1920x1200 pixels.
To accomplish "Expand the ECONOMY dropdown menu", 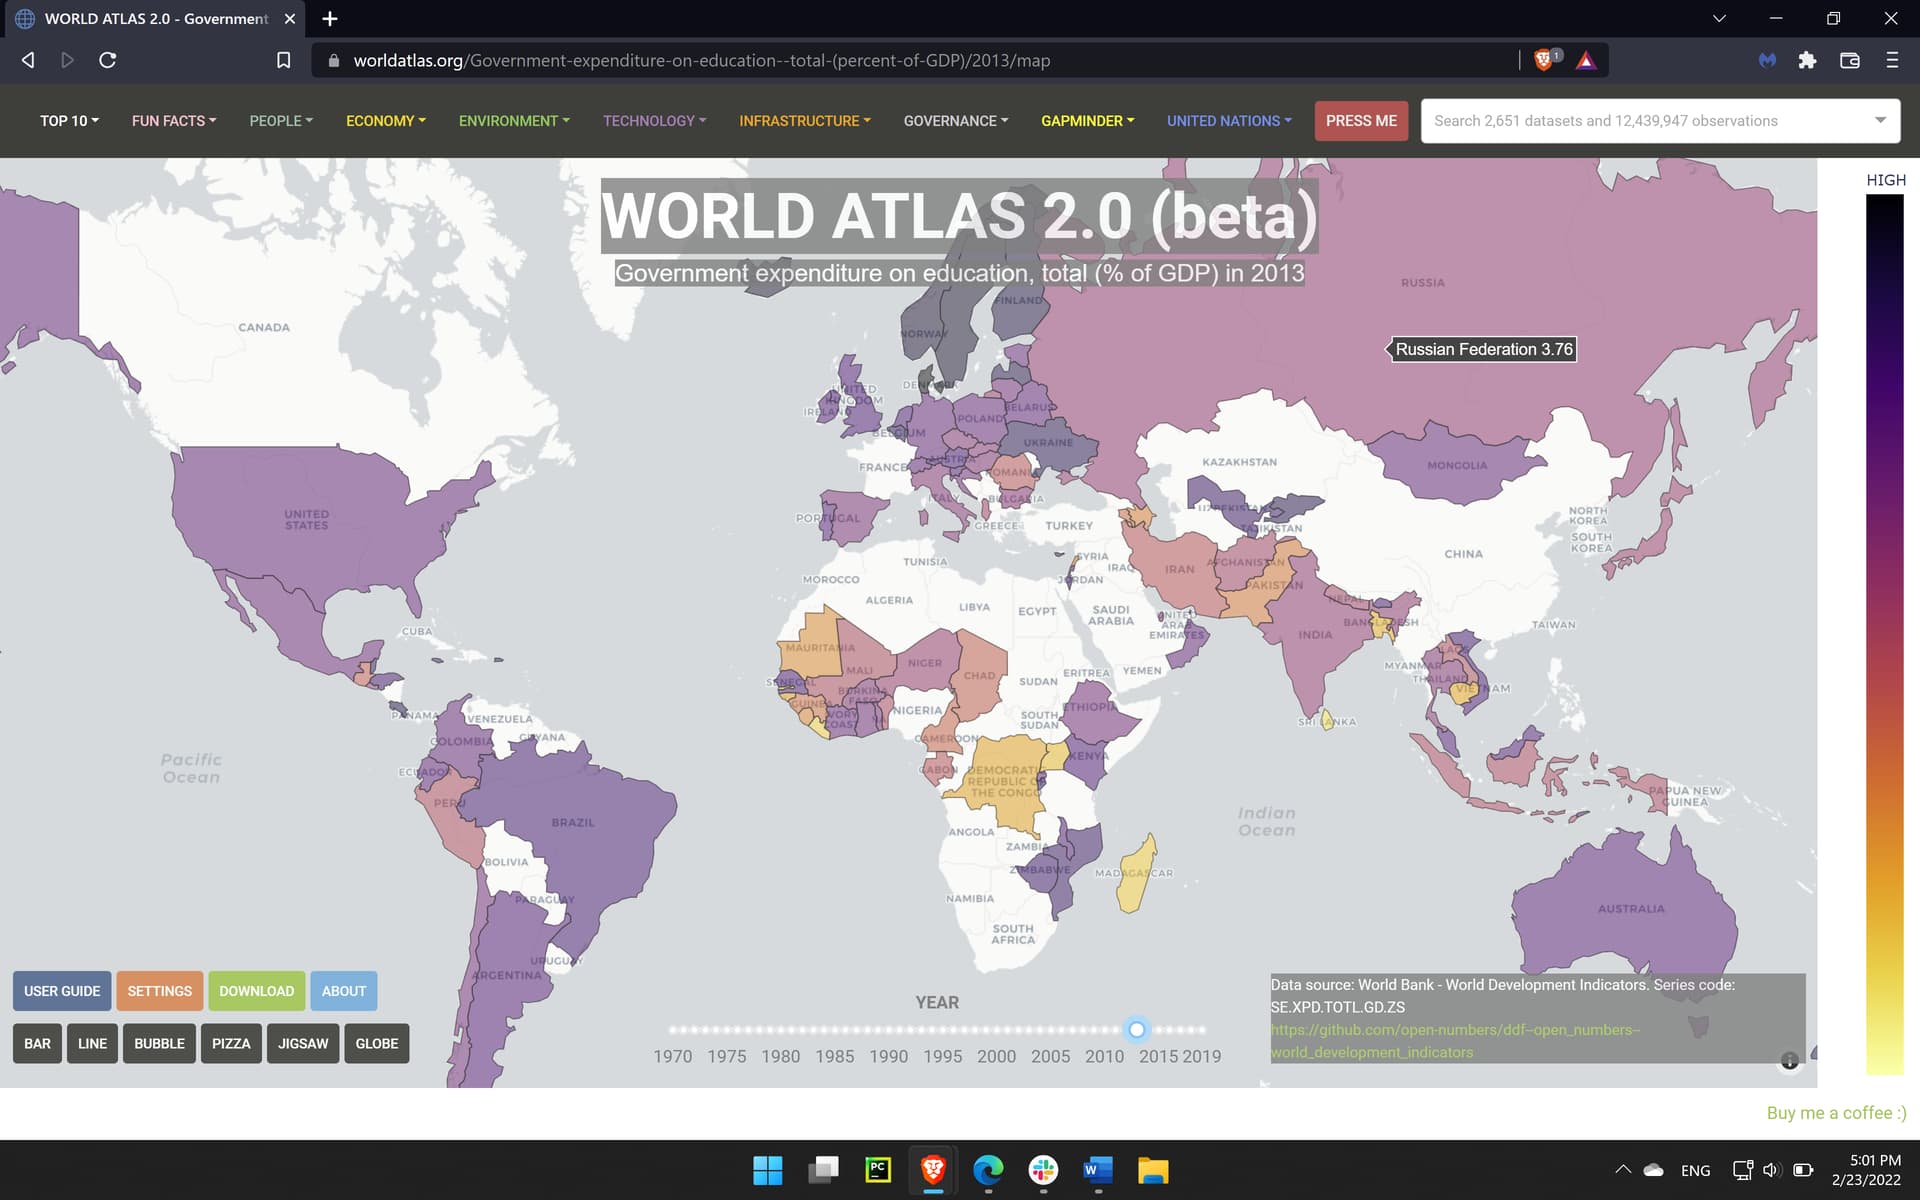I will (x=385, y=121).
